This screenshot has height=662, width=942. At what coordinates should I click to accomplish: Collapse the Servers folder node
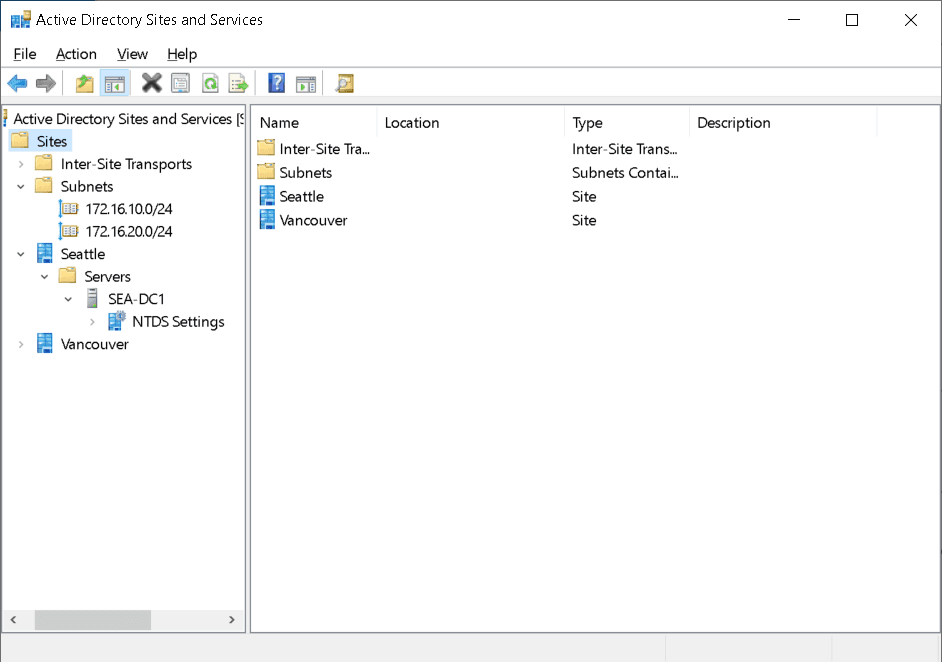pyautogui.click(x=44, y=276)
